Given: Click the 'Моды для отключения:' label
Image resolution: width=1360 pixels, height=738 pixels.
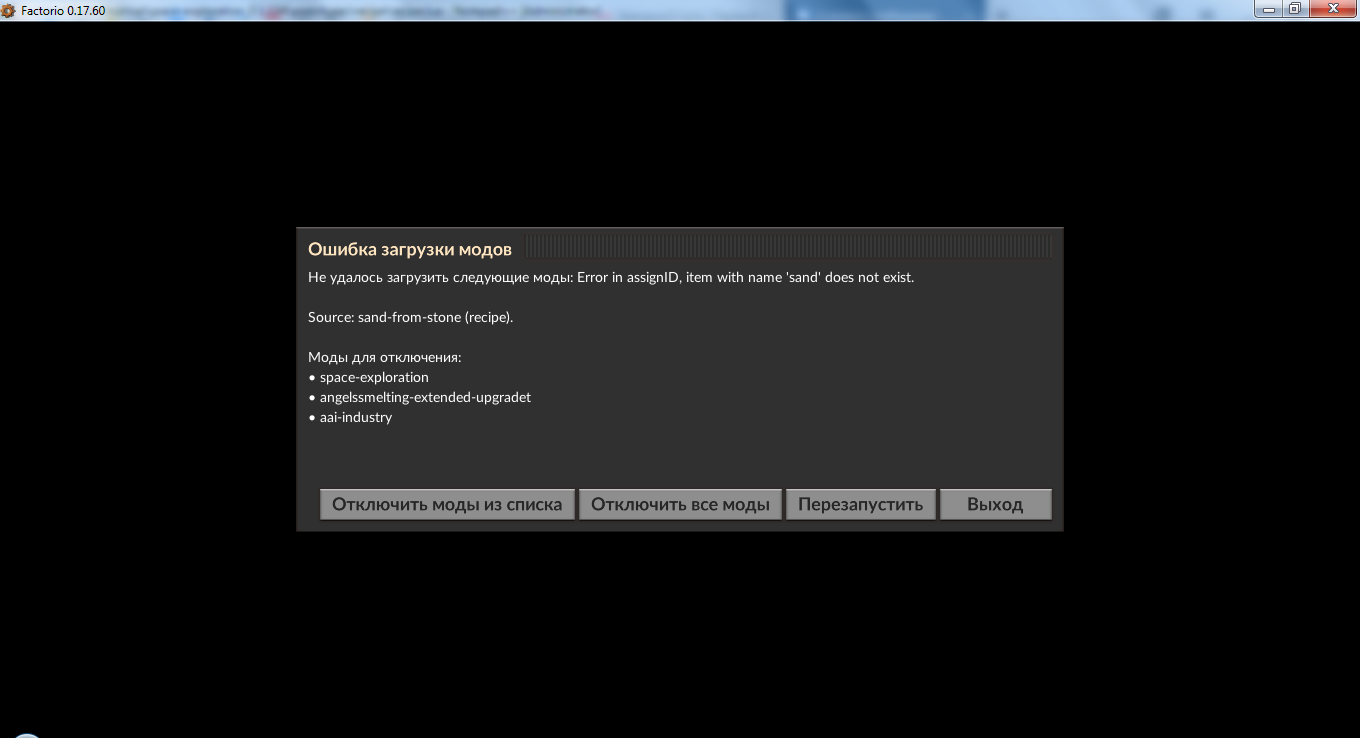Looking at the screenshot, I should pos(384,357).
